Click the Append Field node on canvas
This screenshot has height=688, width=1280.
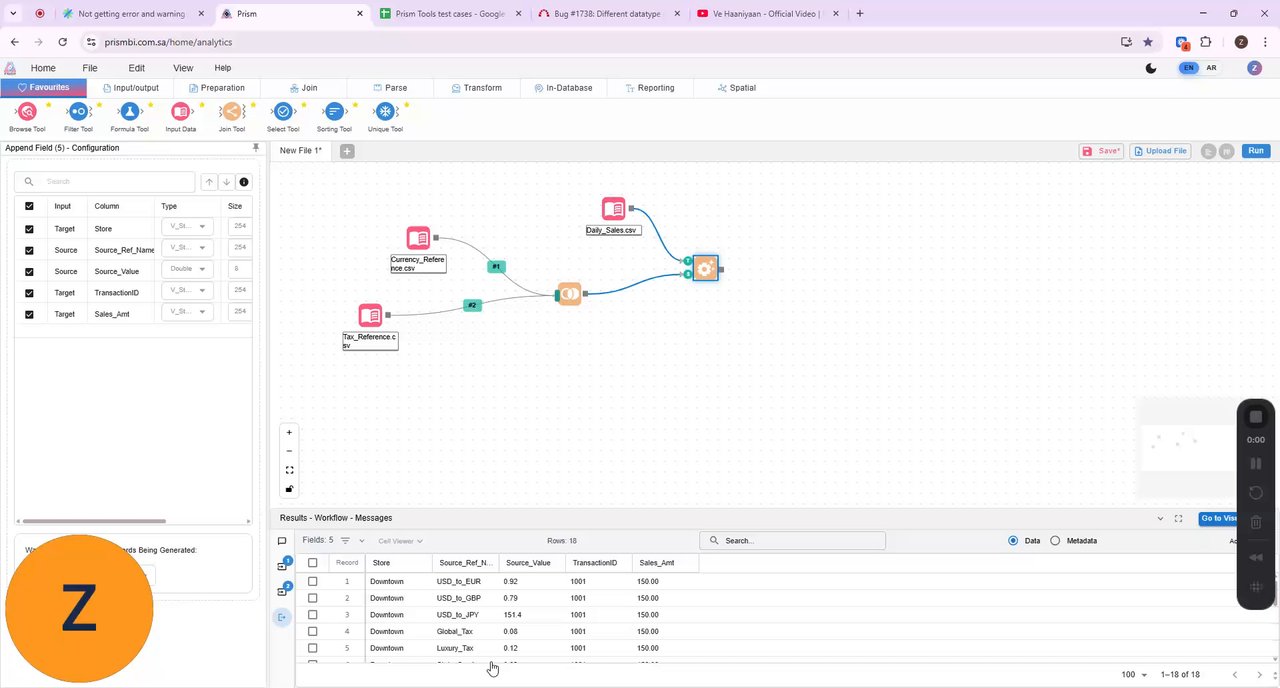coord(705,268)
